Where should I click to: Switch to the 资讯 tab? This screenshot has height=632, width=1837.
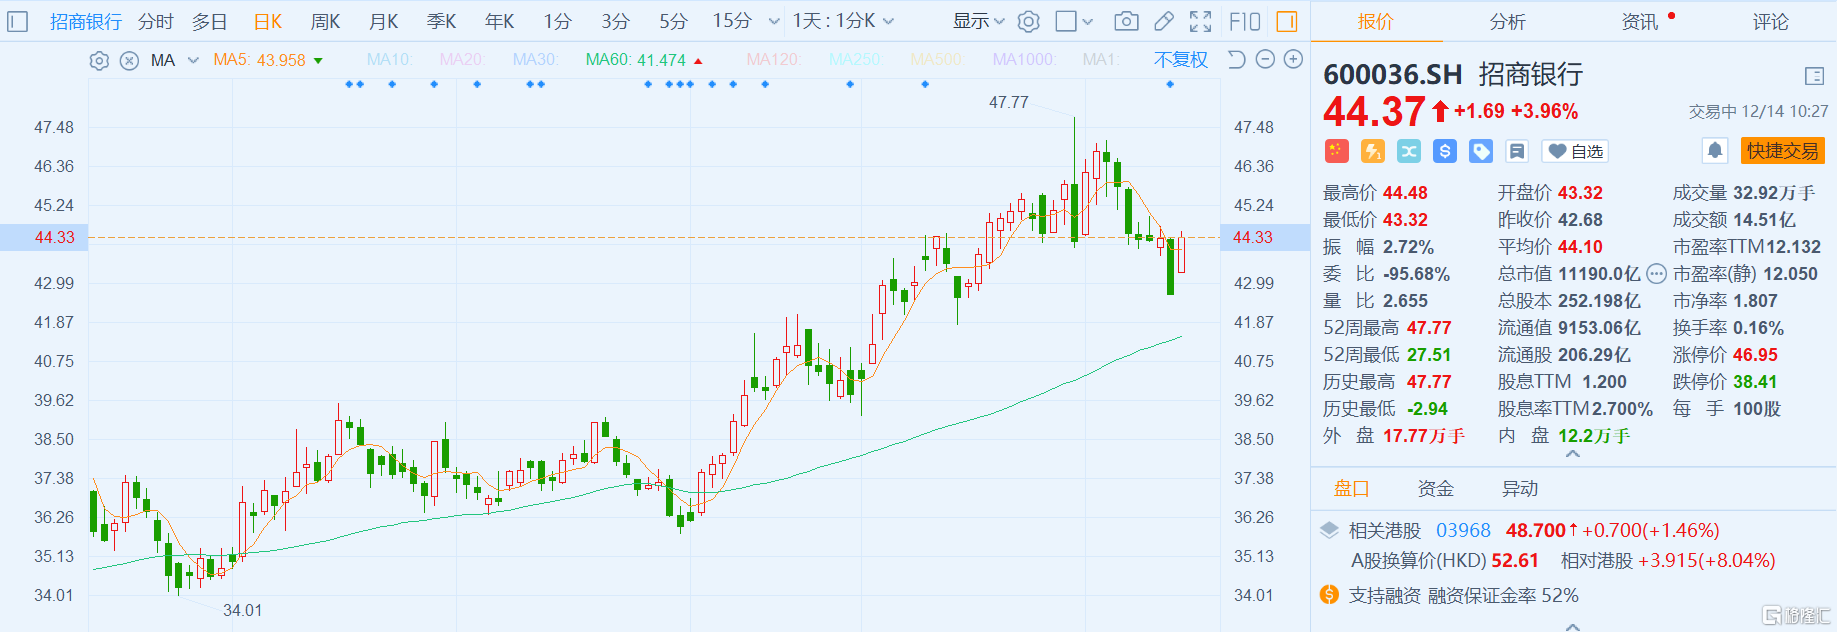(x=1640, y=21)
